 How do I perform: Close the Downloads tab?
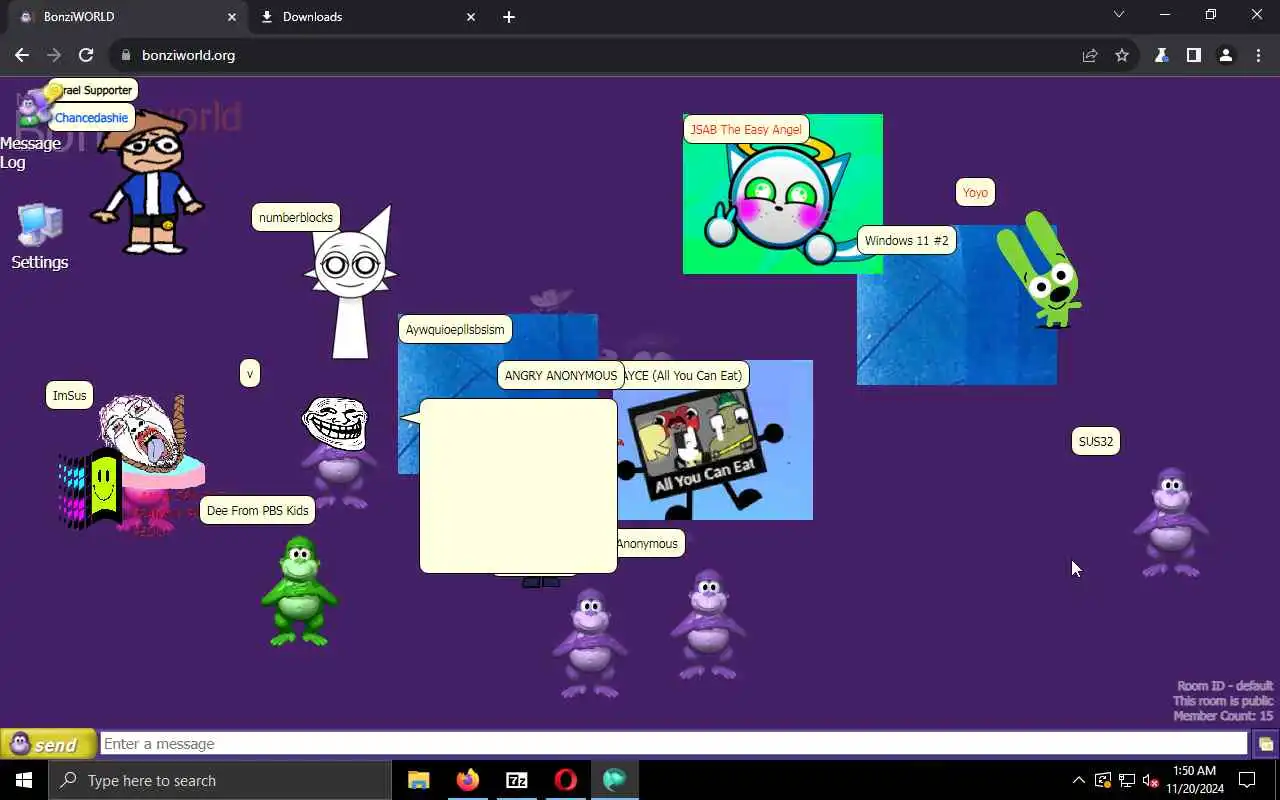point(471,17)
